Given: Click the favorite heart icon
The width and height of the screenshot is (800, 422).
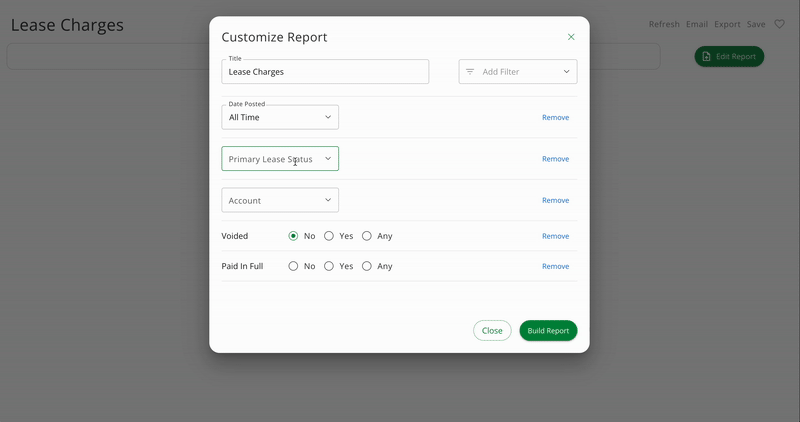Looking at the screenshot, I should 779,24.
